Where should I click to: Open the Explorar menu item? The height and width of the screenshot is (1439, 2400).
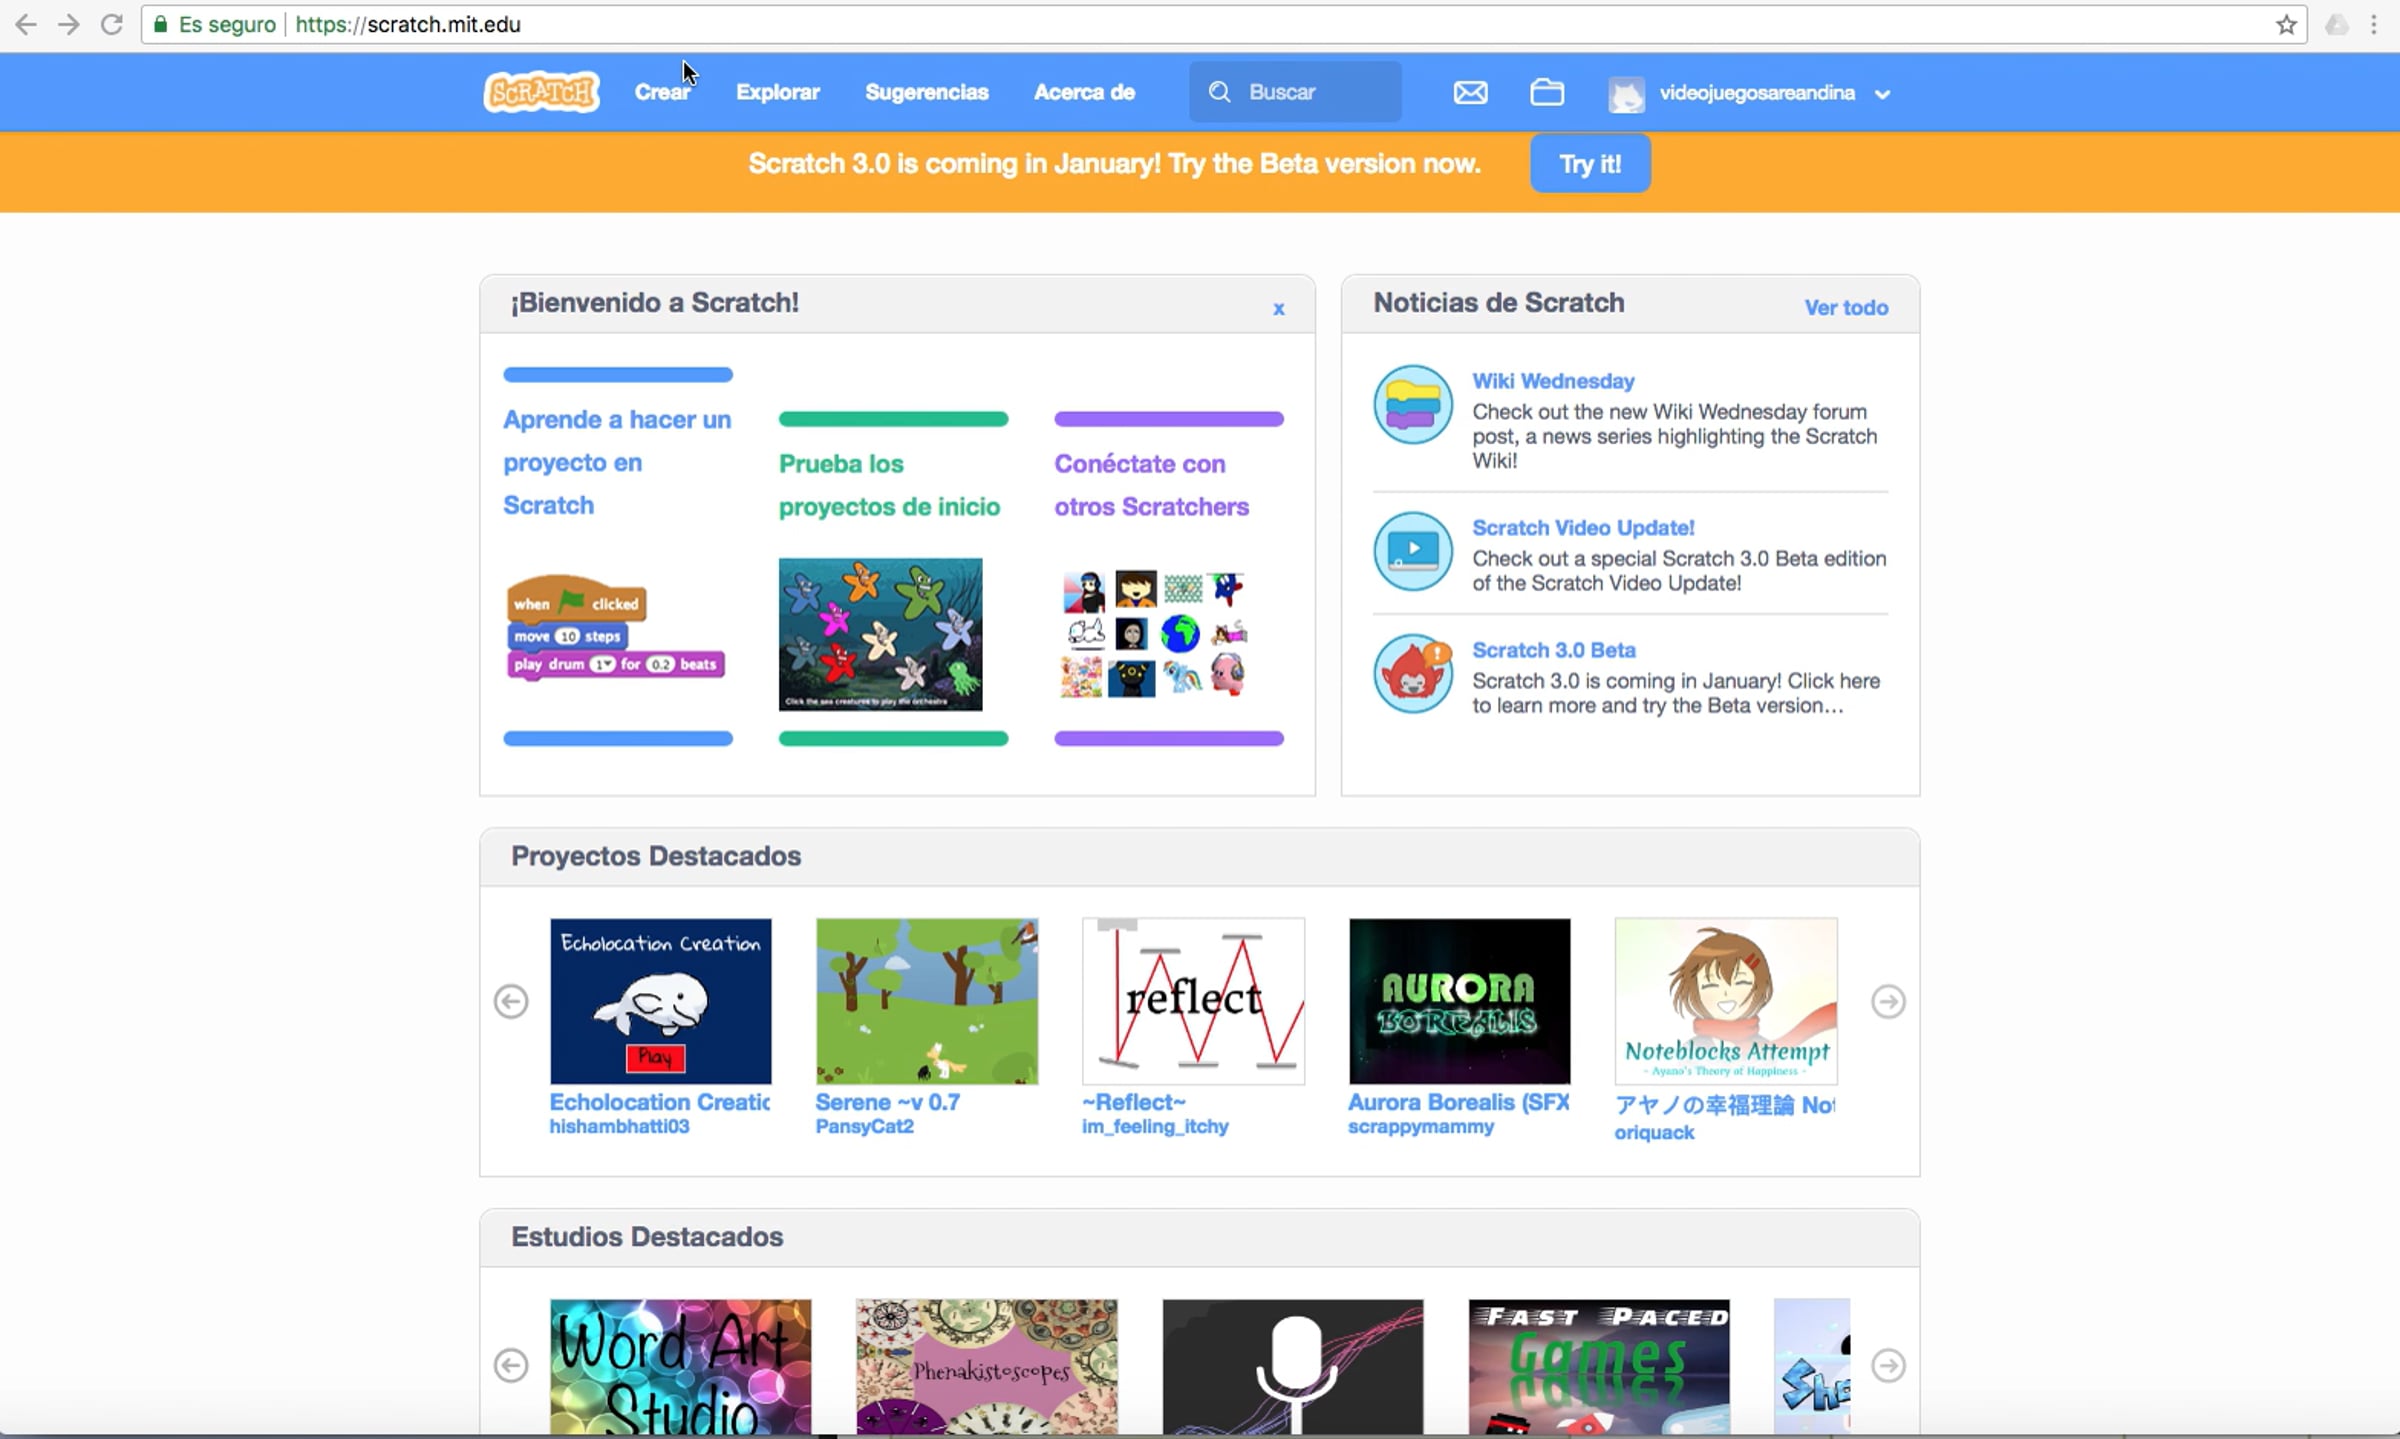coord(778,92)
